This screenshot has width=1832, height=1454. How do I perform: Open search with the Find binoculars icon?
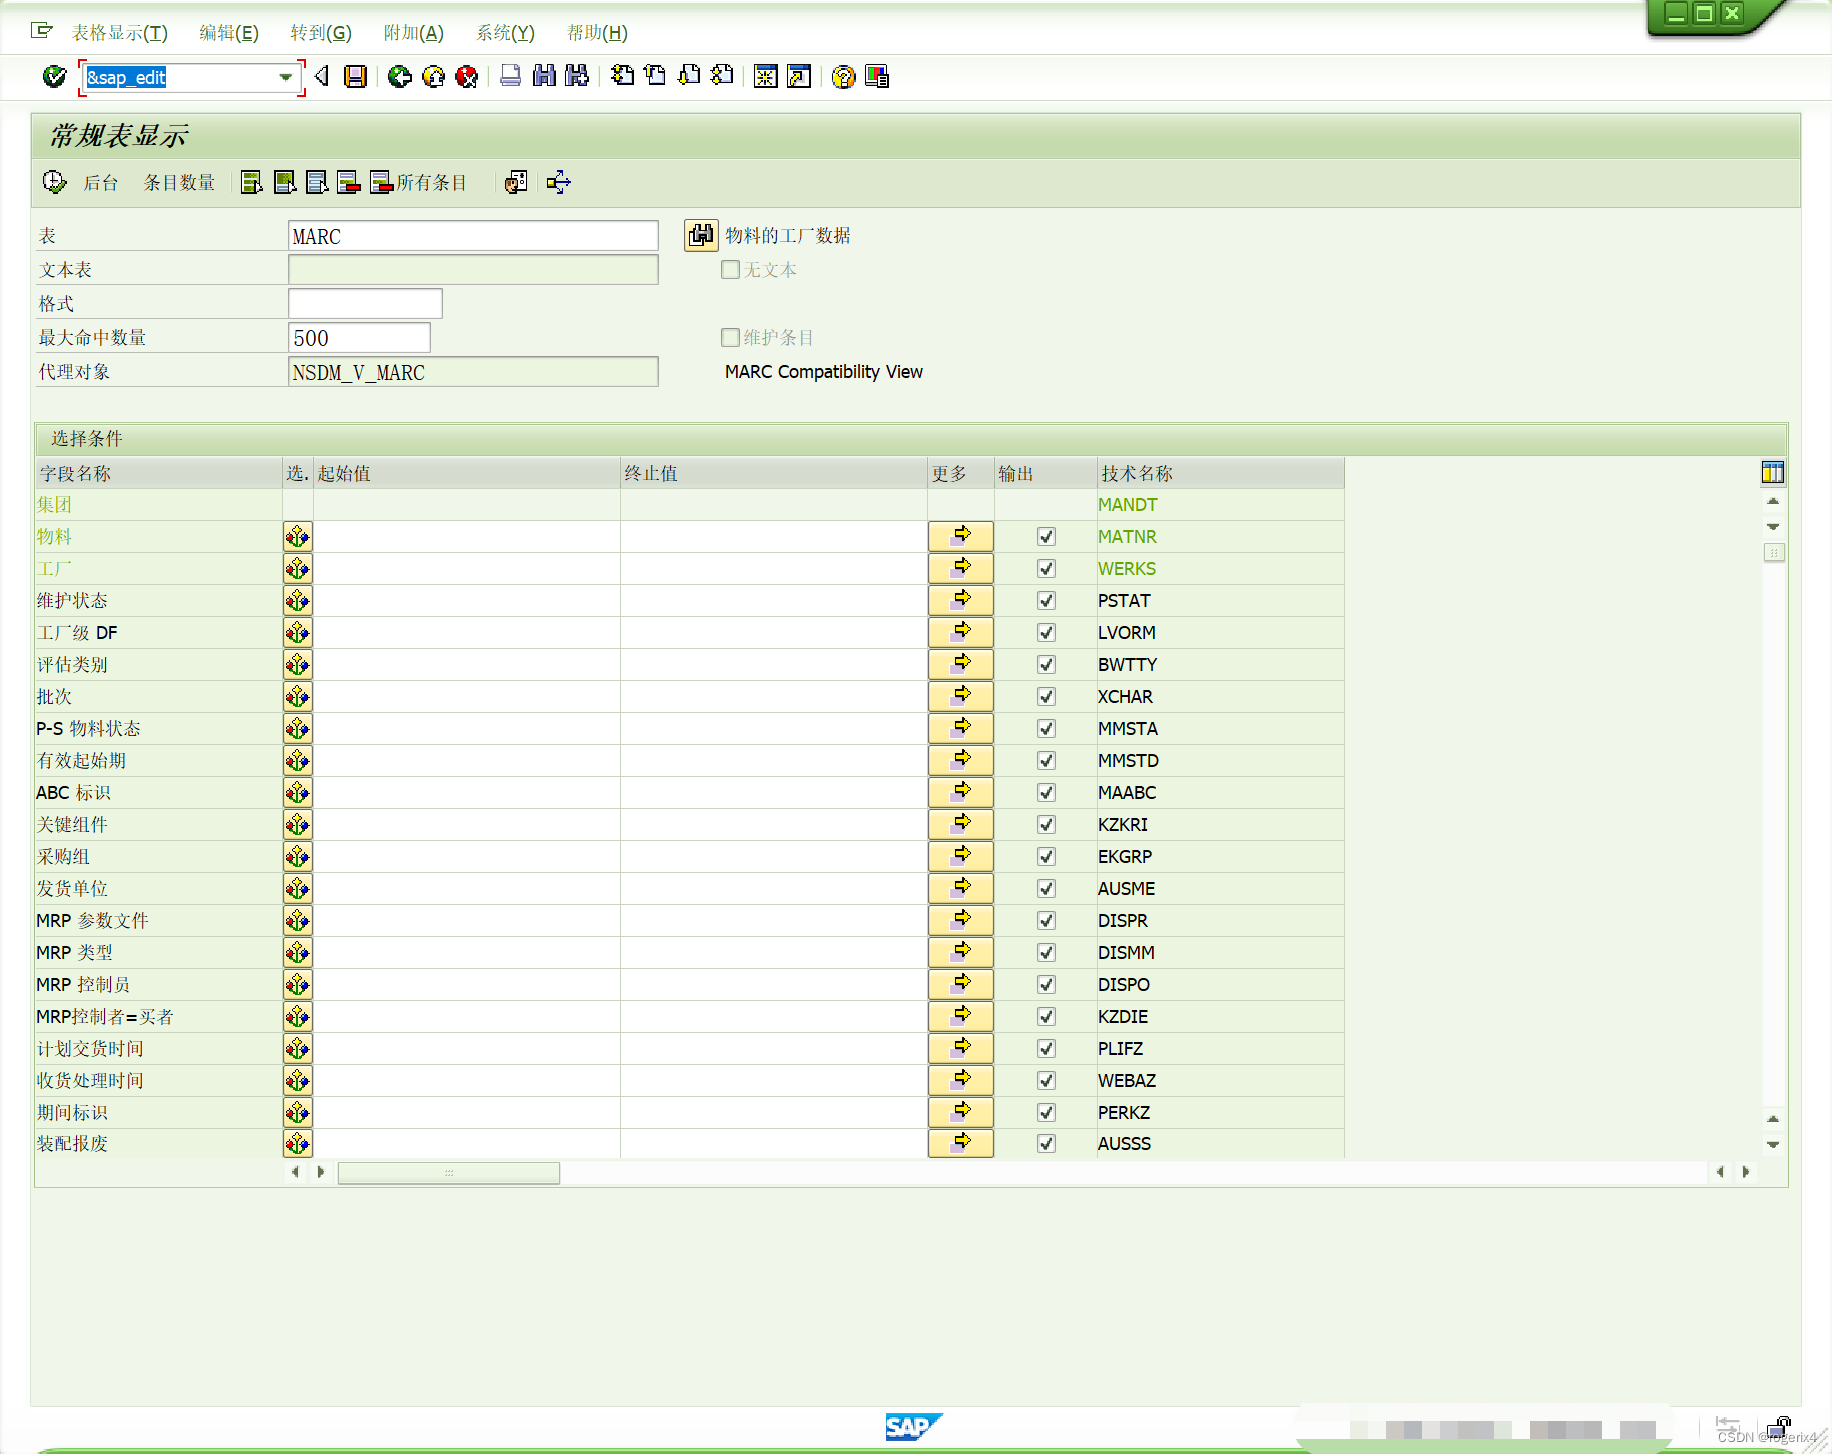[x=544, y=77]
